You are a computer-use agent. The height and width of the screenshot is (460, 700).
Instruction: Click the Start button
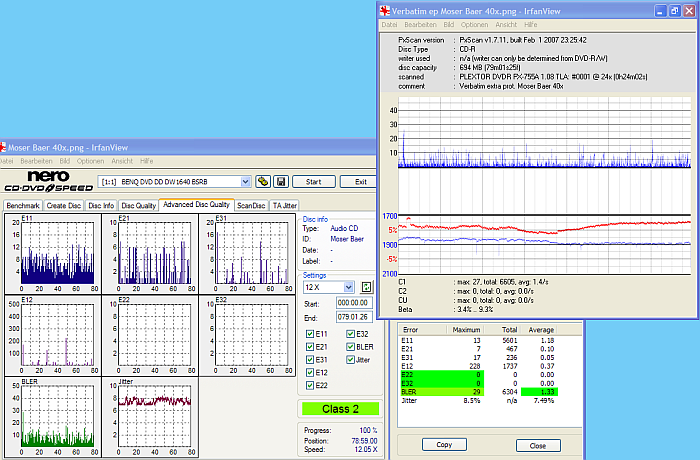click(x=313, y=182)
